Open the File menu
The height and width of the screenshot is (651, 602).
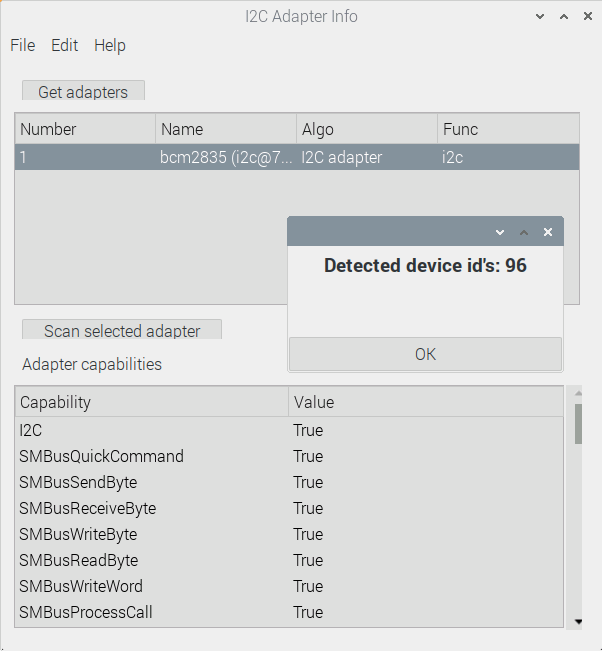point(22,45)
